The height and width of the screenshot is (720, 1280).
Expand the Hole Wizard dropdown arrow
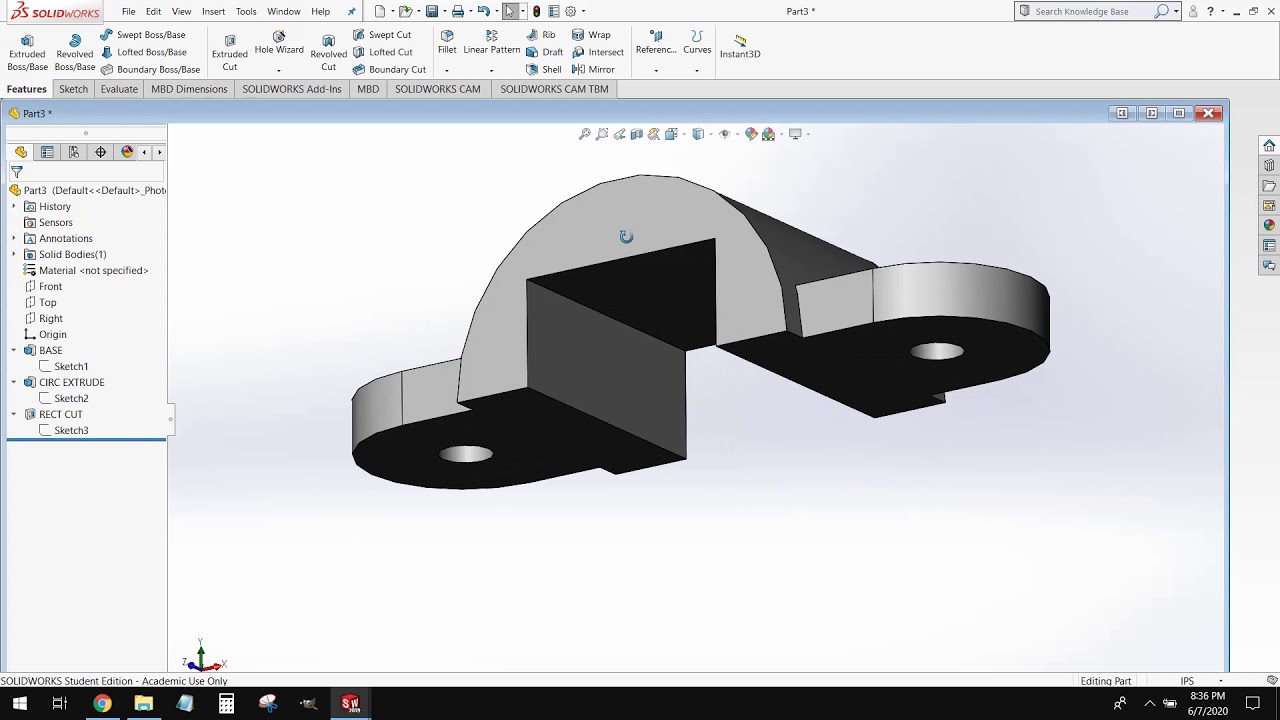(x=279, y=70)
